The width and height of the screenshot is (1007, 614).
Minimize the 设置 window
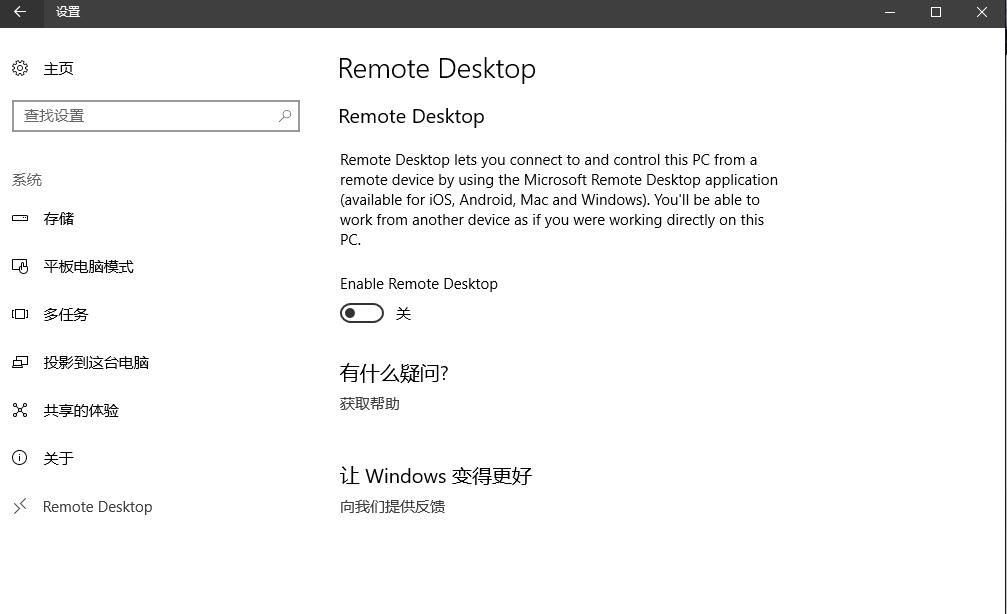click(889, 12)
